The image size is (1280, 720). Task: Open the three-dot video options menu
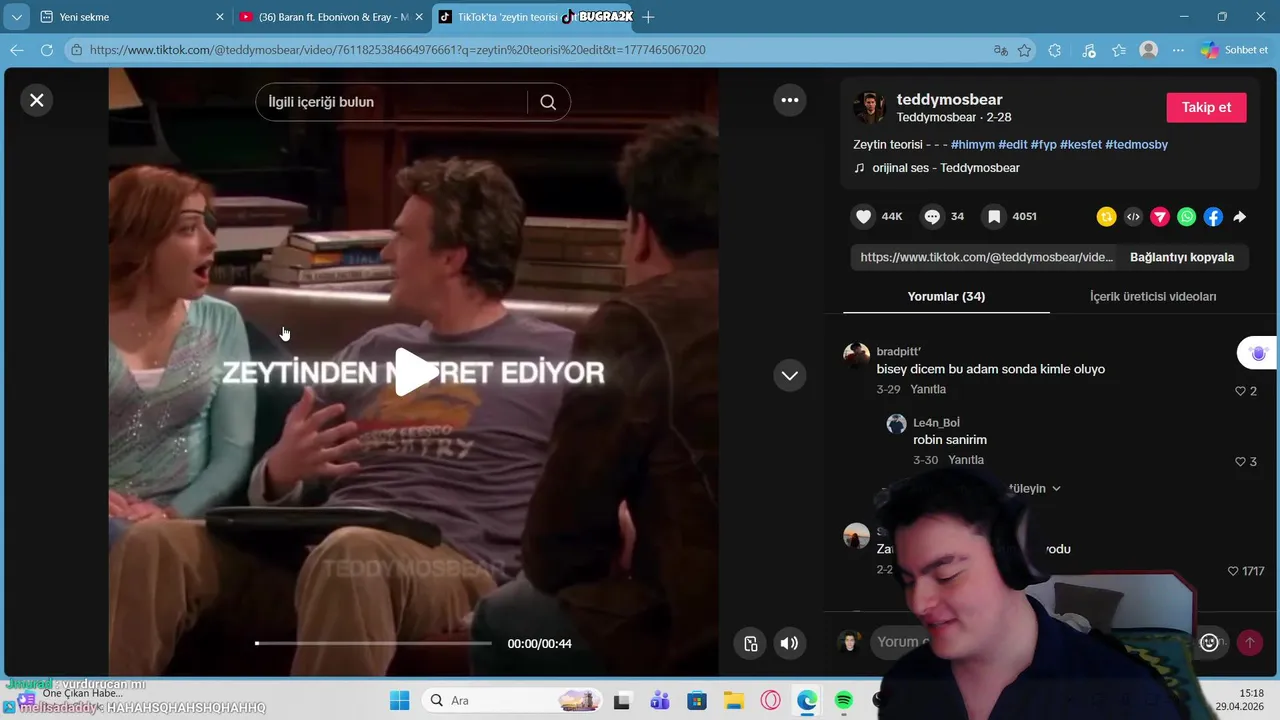click(790, 100)
